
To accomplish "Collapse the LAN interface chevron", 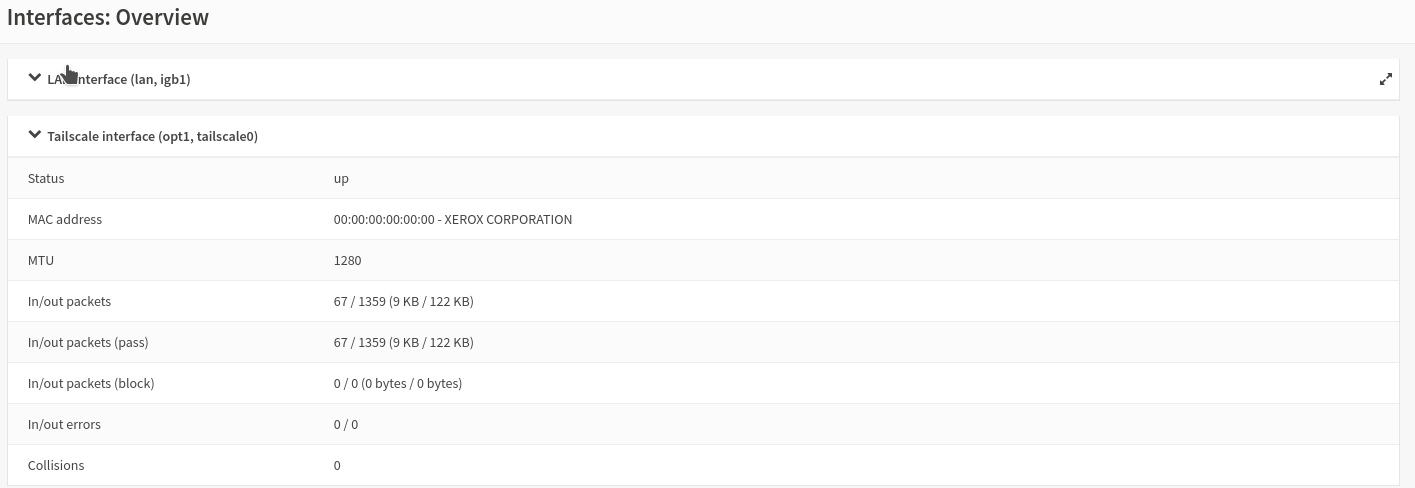I will (x=36, y=78).
